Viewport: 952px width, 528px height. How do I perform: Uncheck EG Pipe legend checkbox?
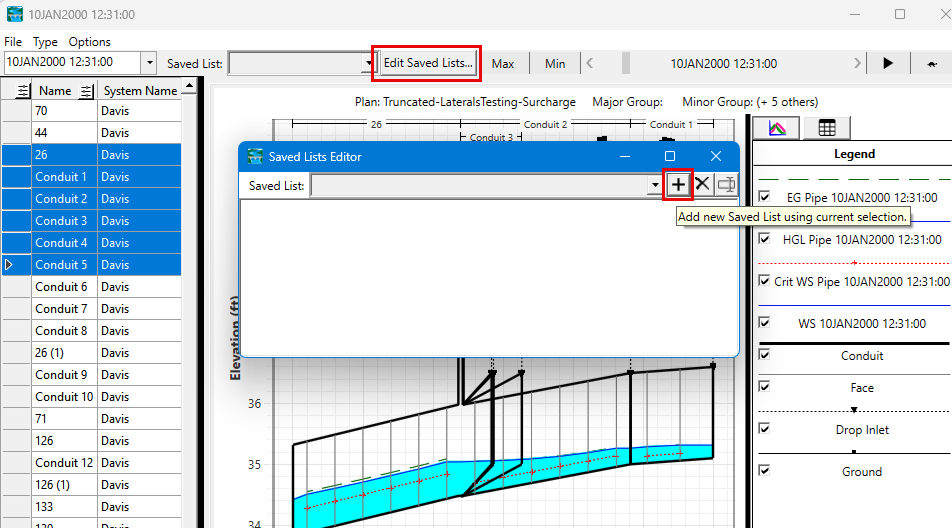[x=765, y=197]
